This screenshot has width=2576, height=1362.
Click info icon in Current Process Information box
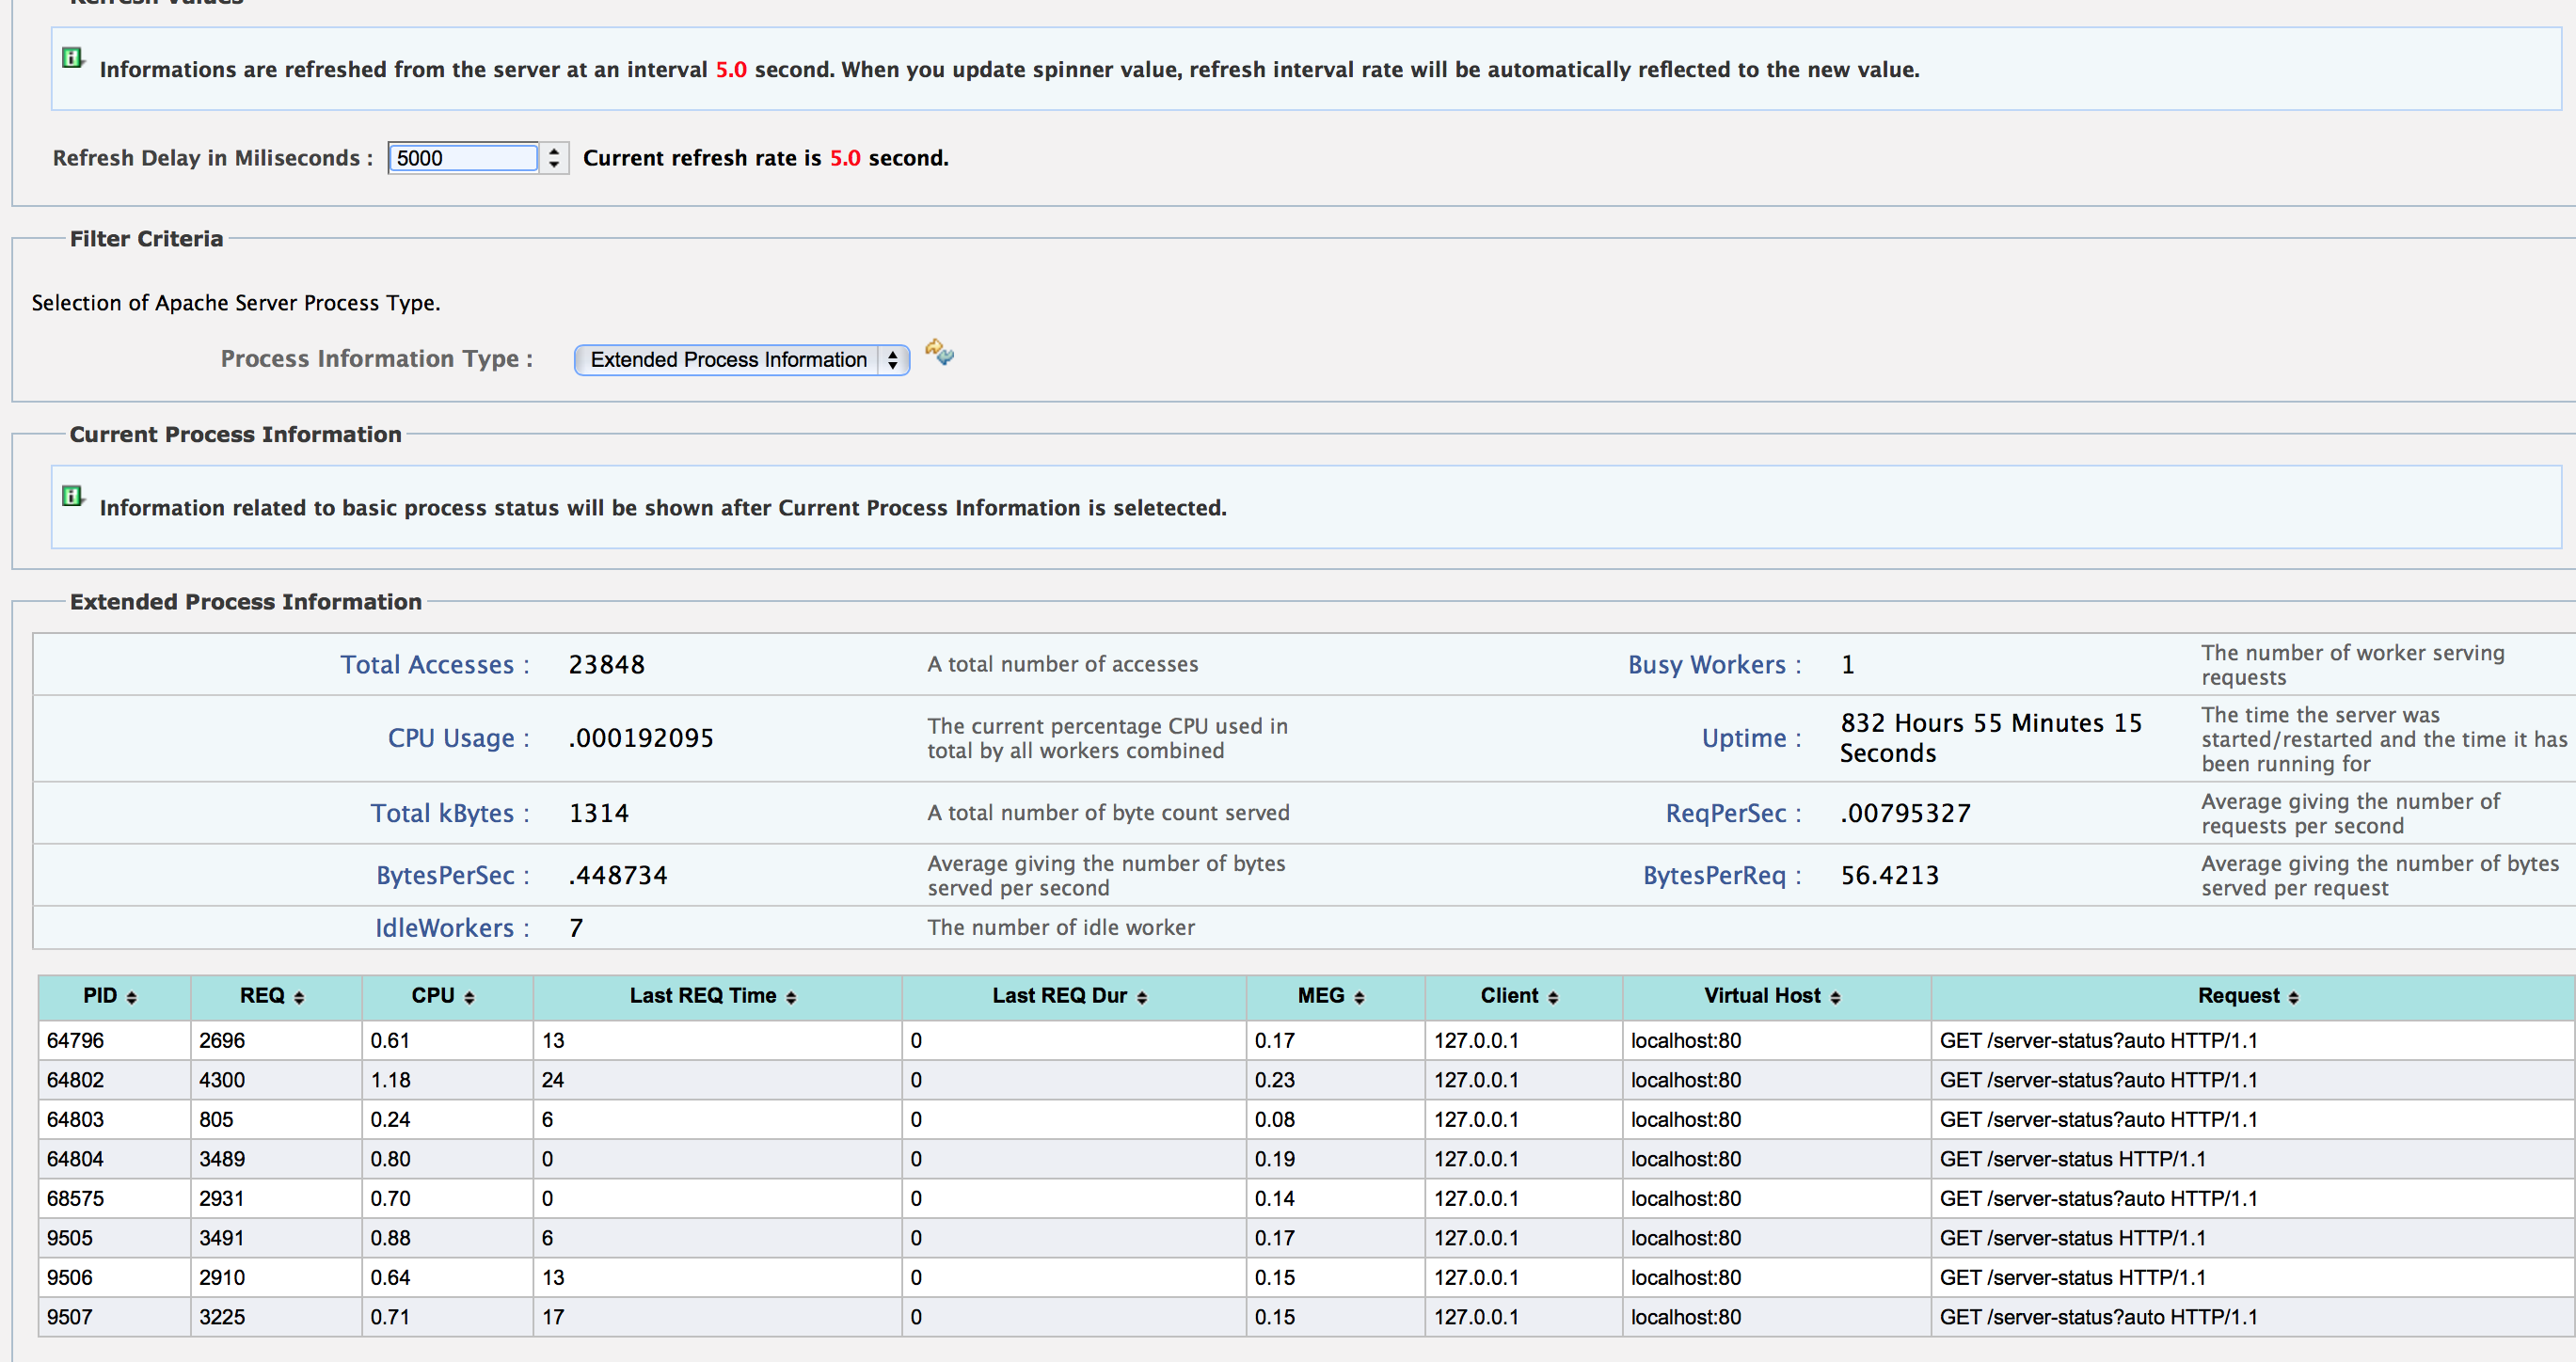click(72, 496)
